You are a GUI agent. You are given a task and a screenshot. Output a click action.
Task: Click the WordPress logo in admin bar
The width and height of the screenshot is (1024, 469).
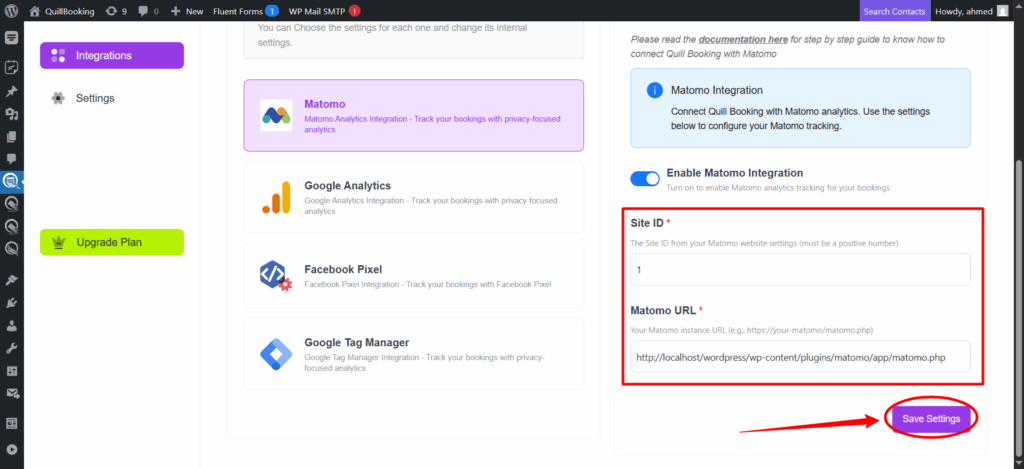click(x=11, y=11)
